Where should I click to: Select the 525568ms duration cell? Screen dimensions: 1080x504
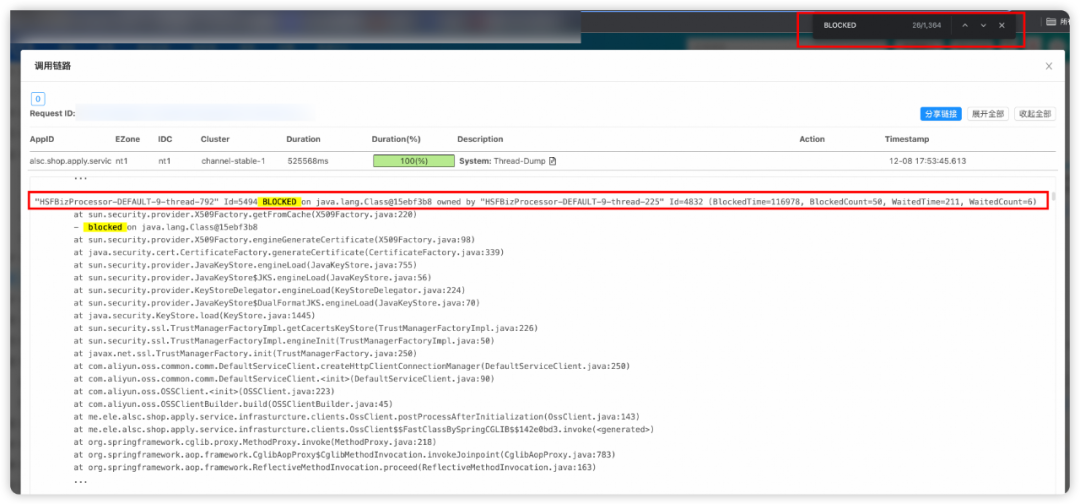(x=308, y=161)
